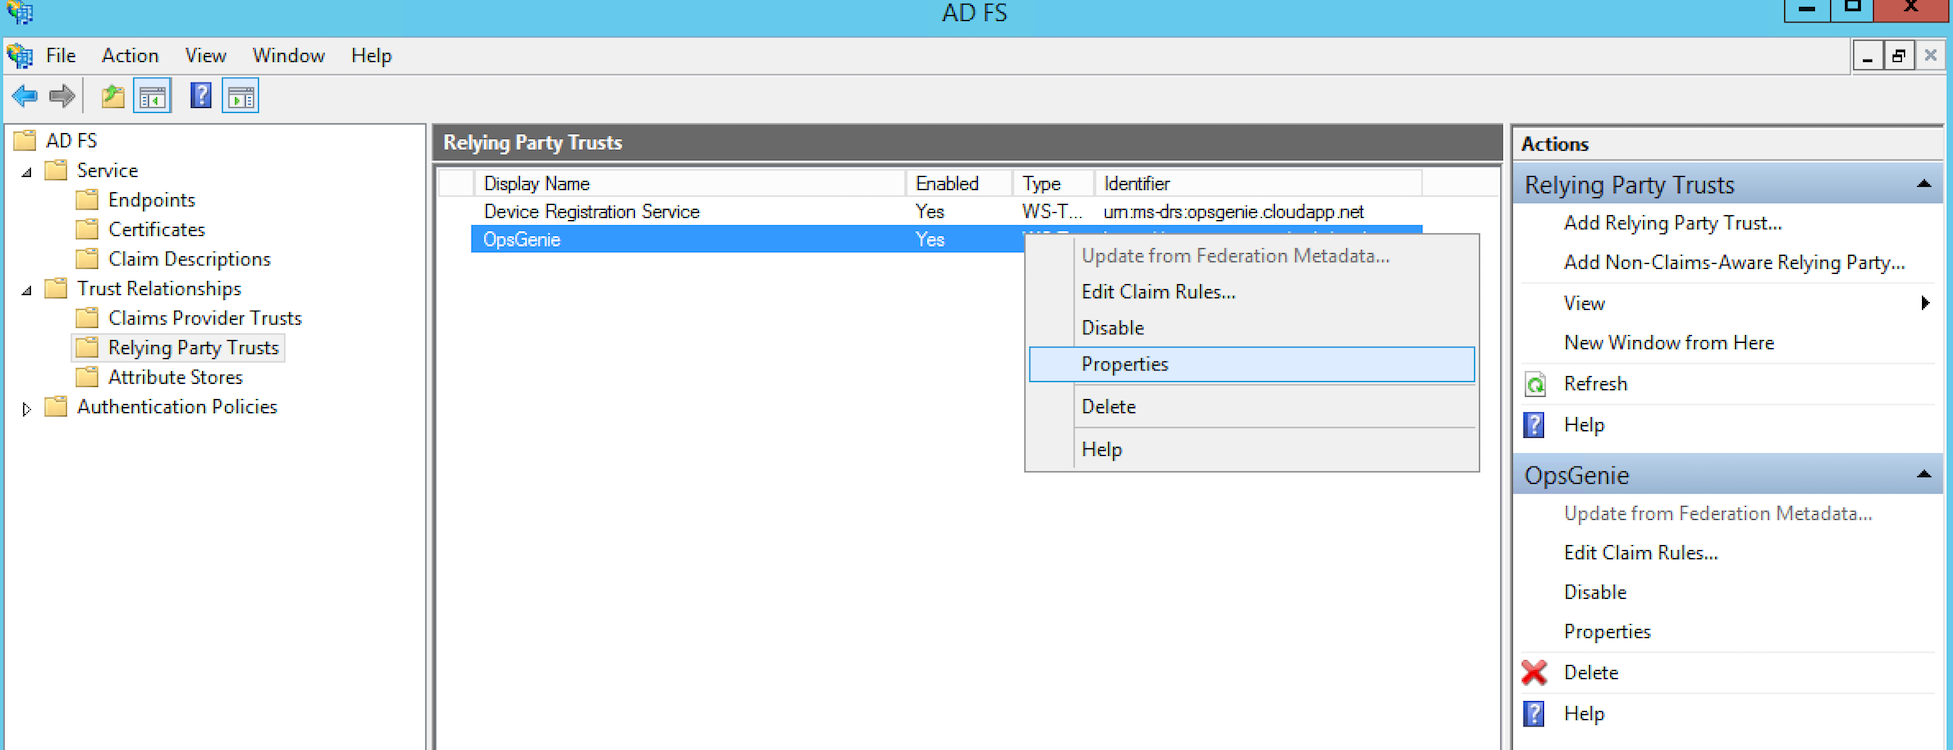Click the Authentication Policies folder icon
The height and width of the screenshot is (750, 1953).
56,407
